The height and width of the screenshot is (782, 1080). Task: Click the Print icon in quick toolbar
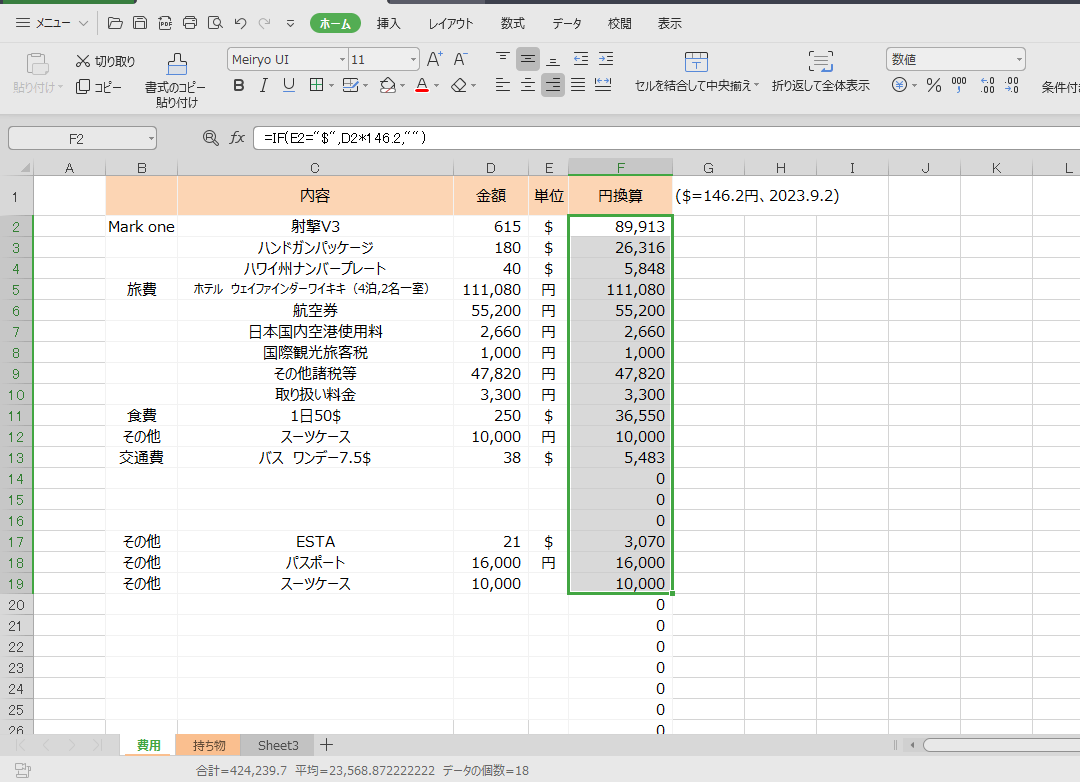tap(190, 23)
